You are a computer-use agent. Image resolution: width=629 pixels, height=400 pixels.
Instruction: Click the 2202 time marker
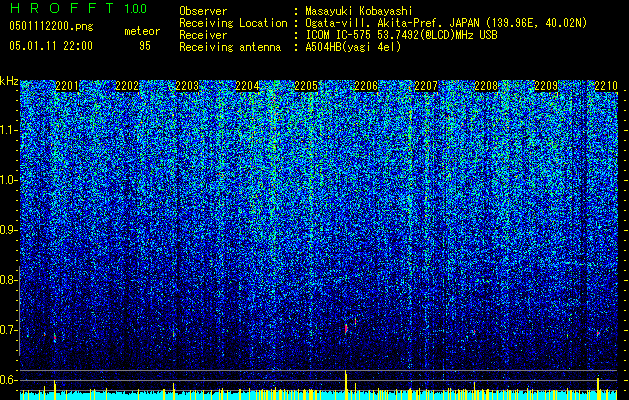[x=127, y=86]
